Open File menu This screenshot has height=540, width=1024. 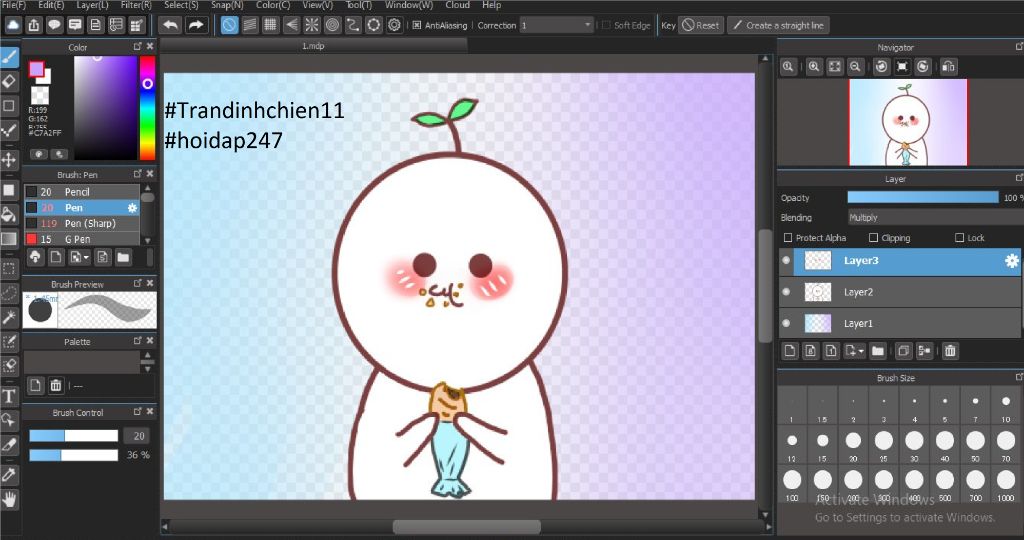click(14, 5)
